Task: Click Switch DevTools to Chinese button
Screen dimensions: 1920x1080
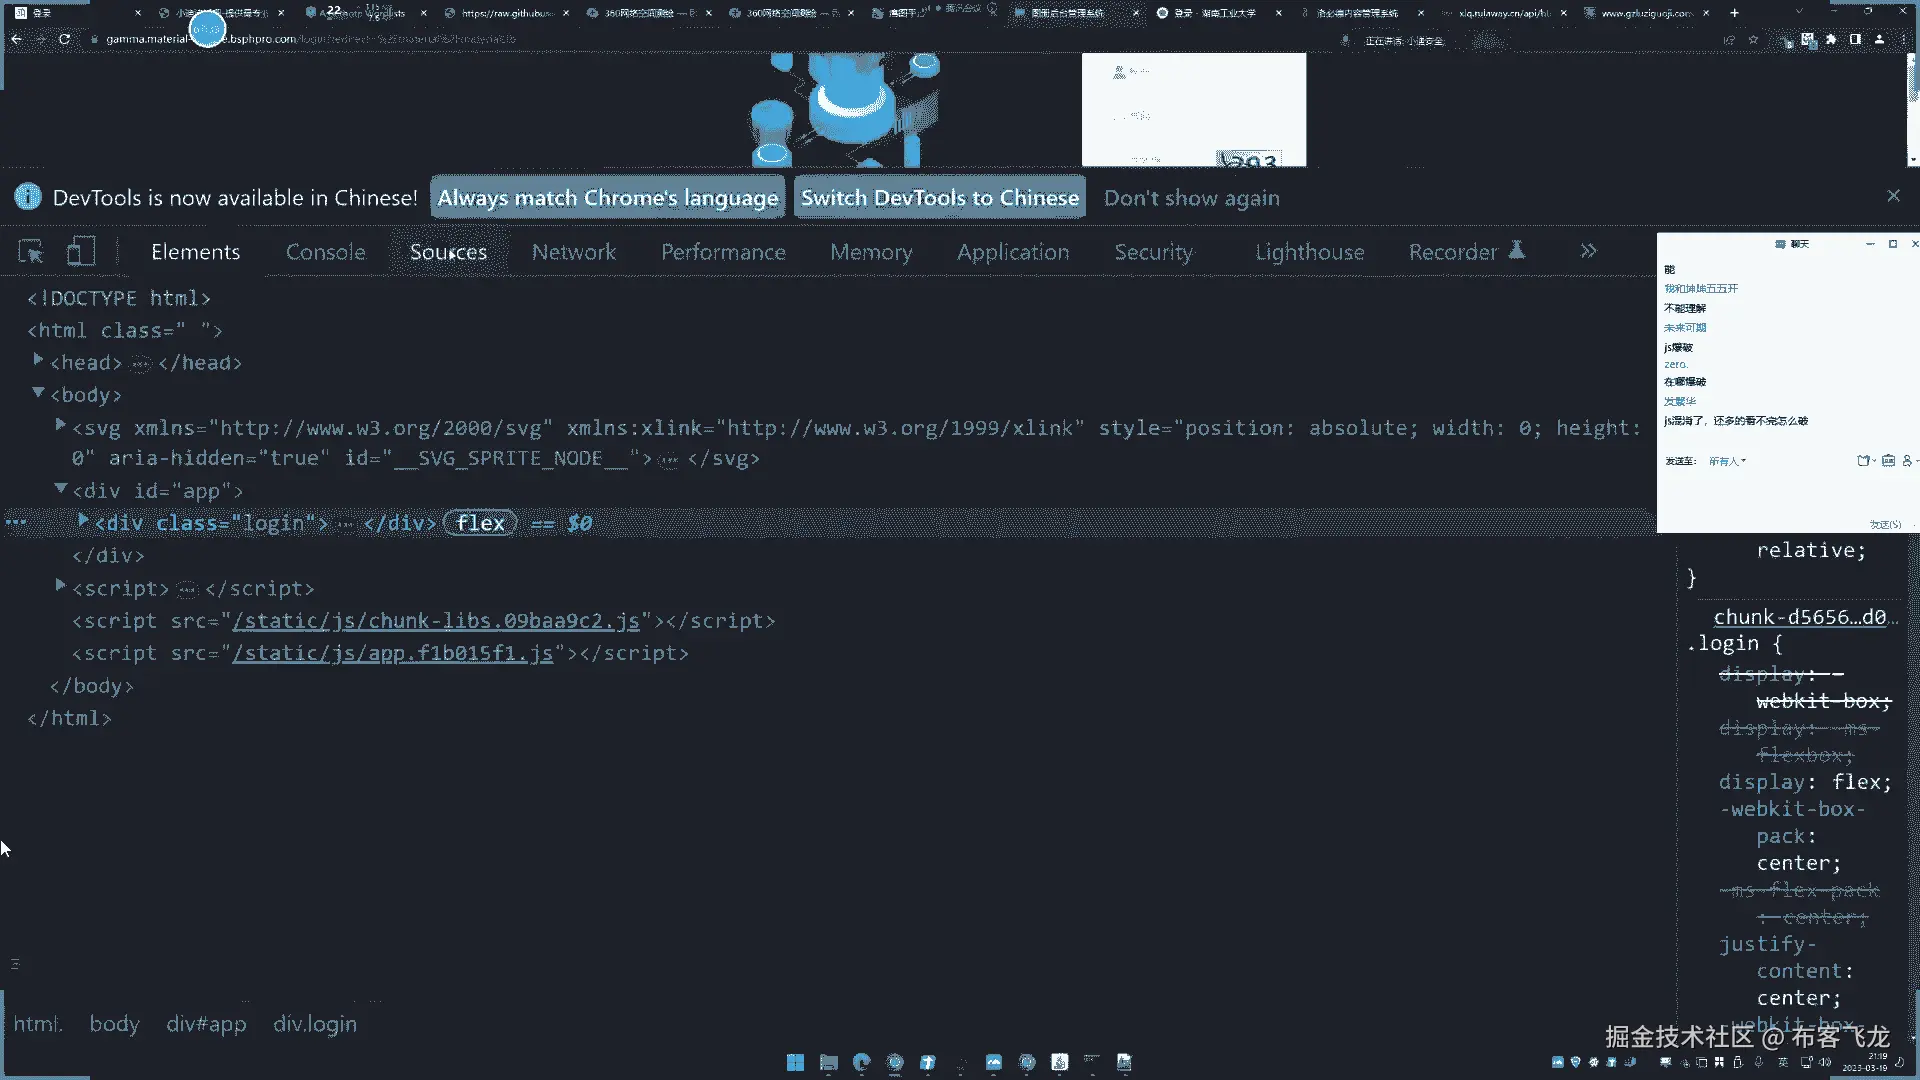Action: 939,198
